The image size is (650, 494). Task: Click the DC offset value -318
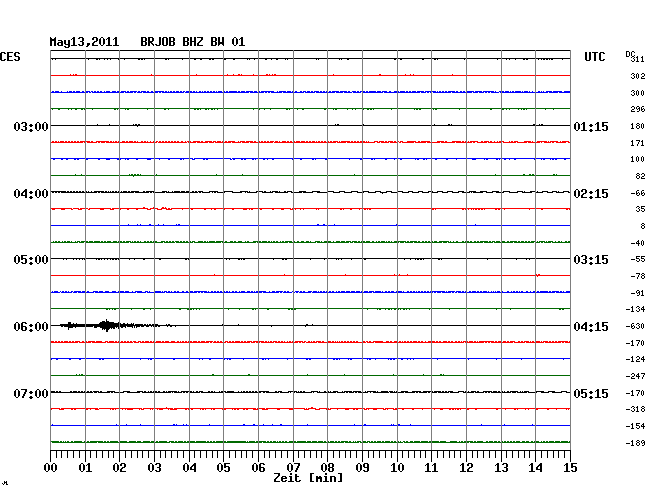635,409
